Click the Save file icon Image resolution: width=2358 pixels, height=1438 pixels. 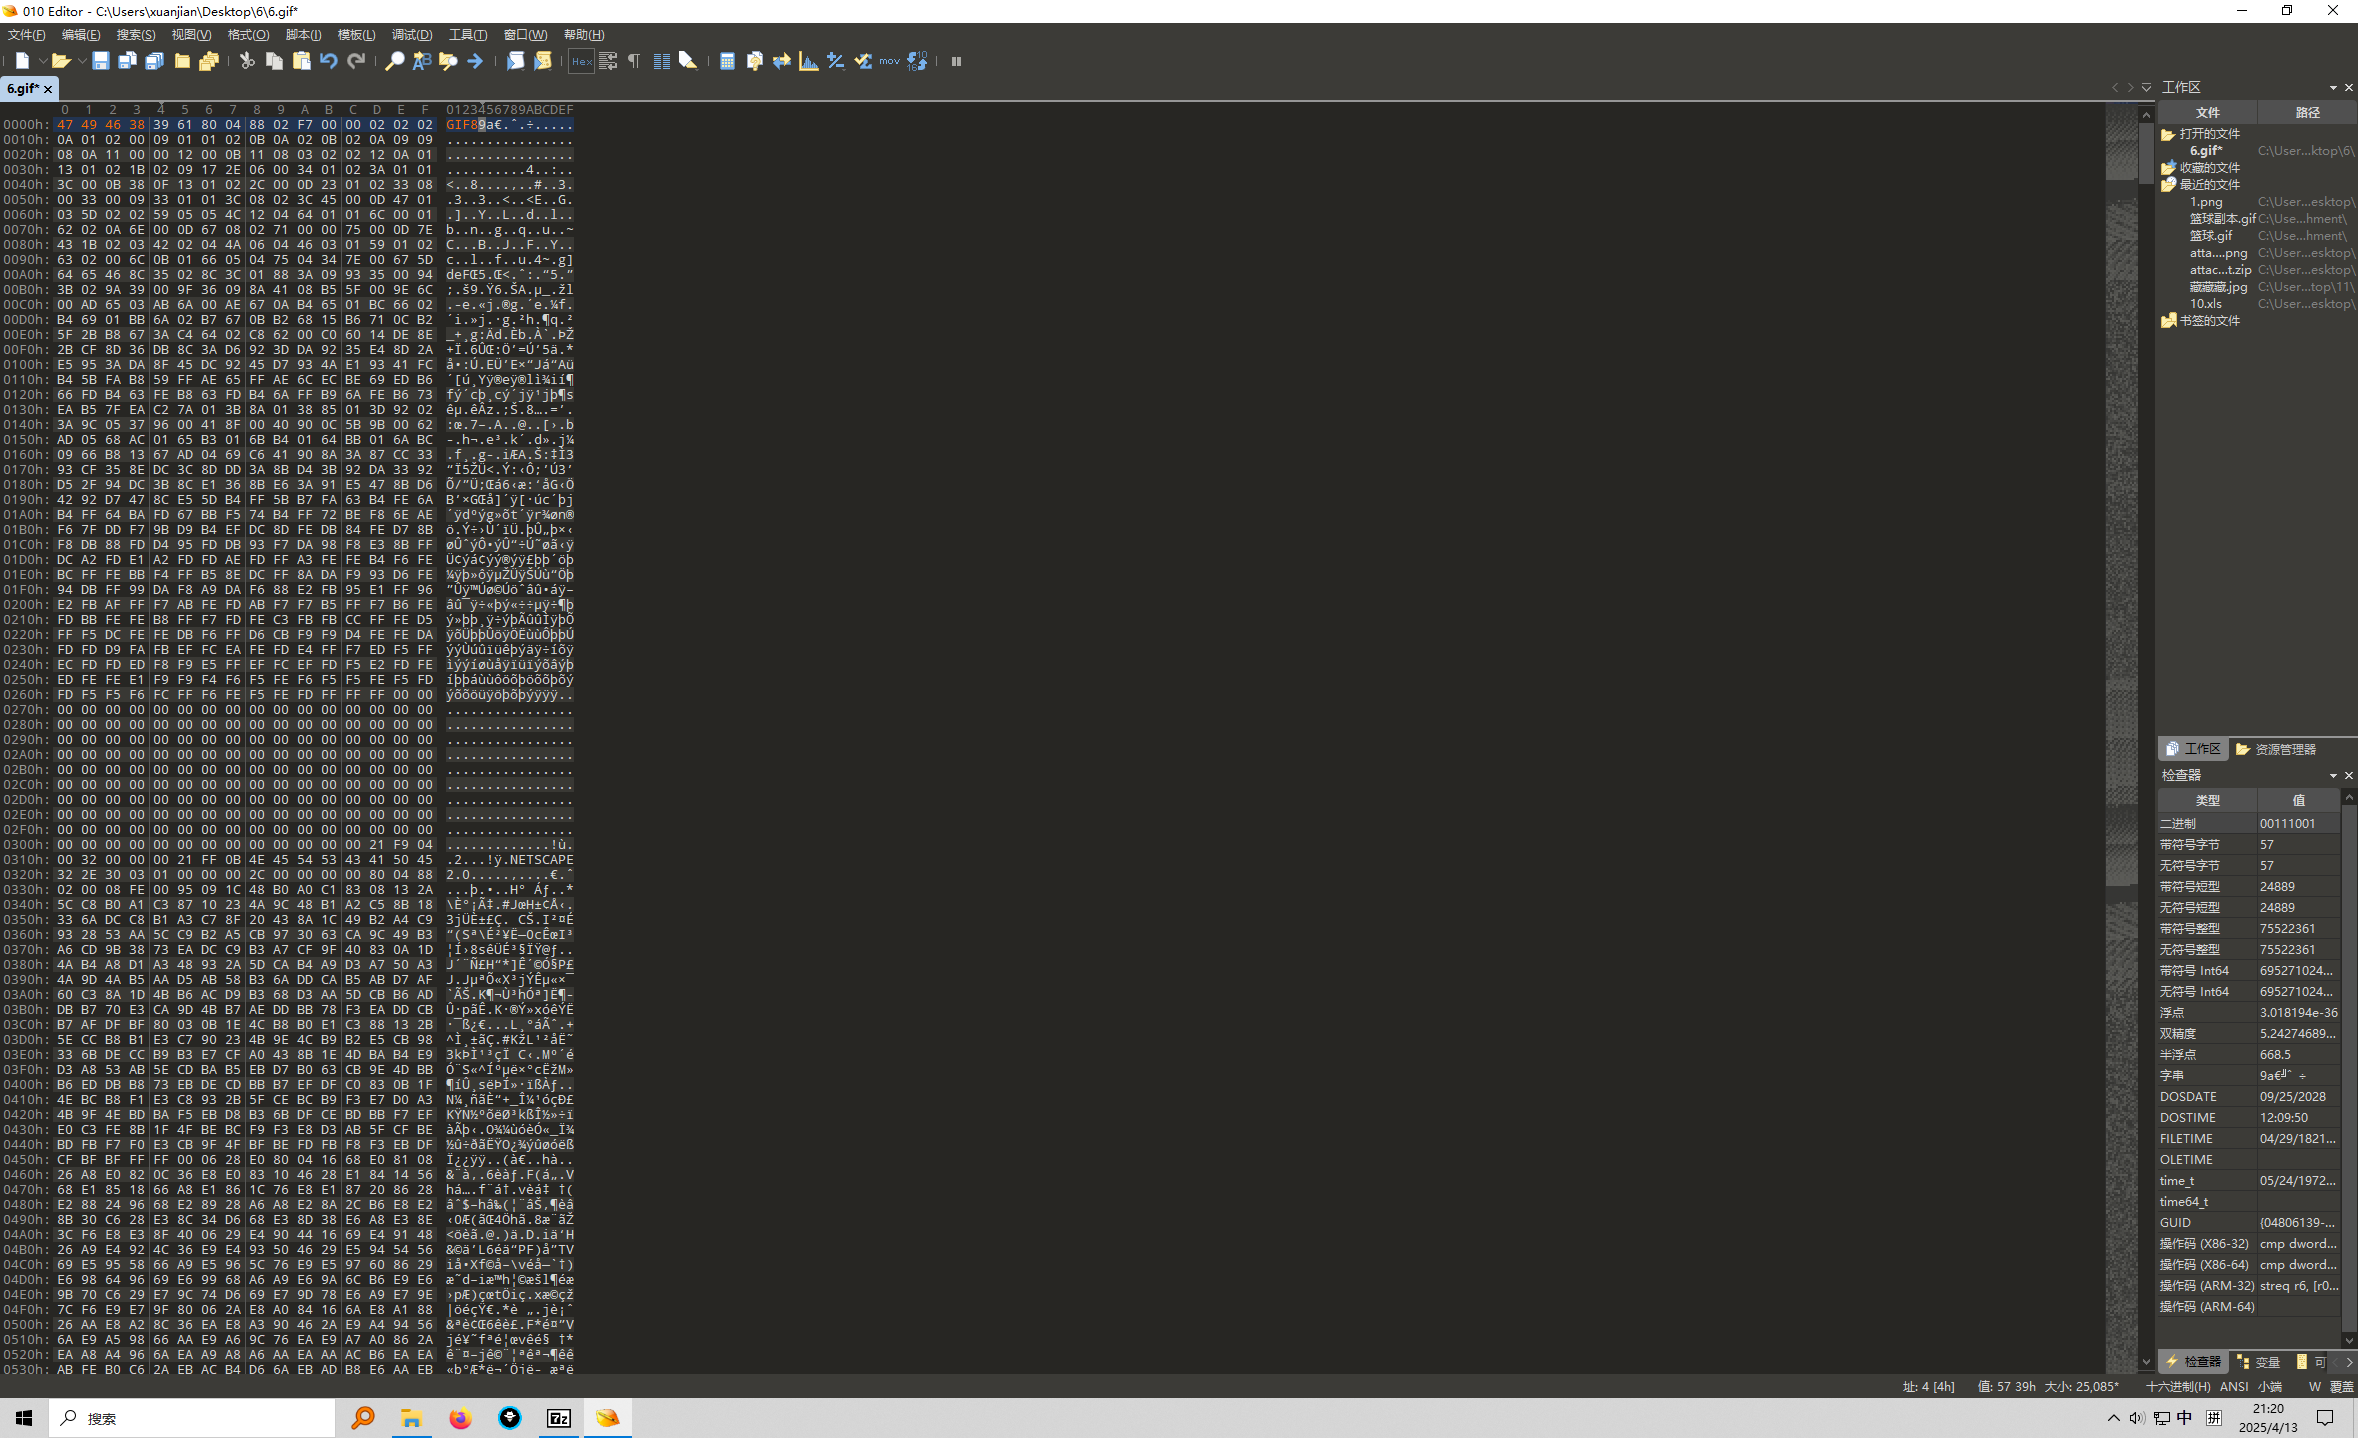tap(100, 61)
